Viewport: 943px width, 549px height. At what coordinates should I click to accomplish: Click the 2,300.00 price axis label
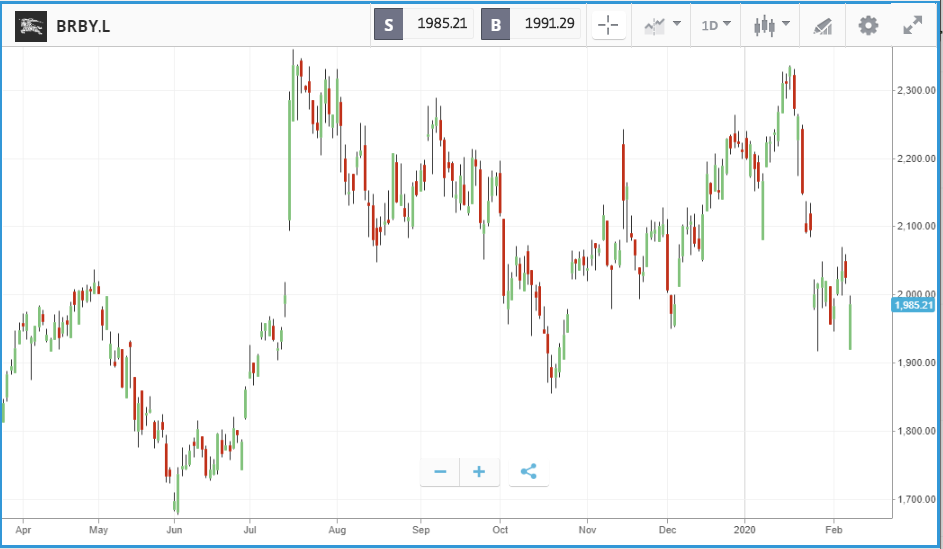point(916,91)
